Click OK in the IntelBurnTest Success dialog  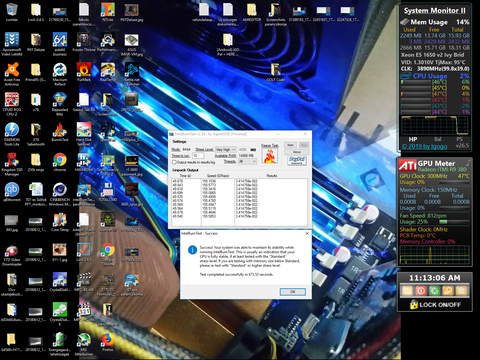292,292
